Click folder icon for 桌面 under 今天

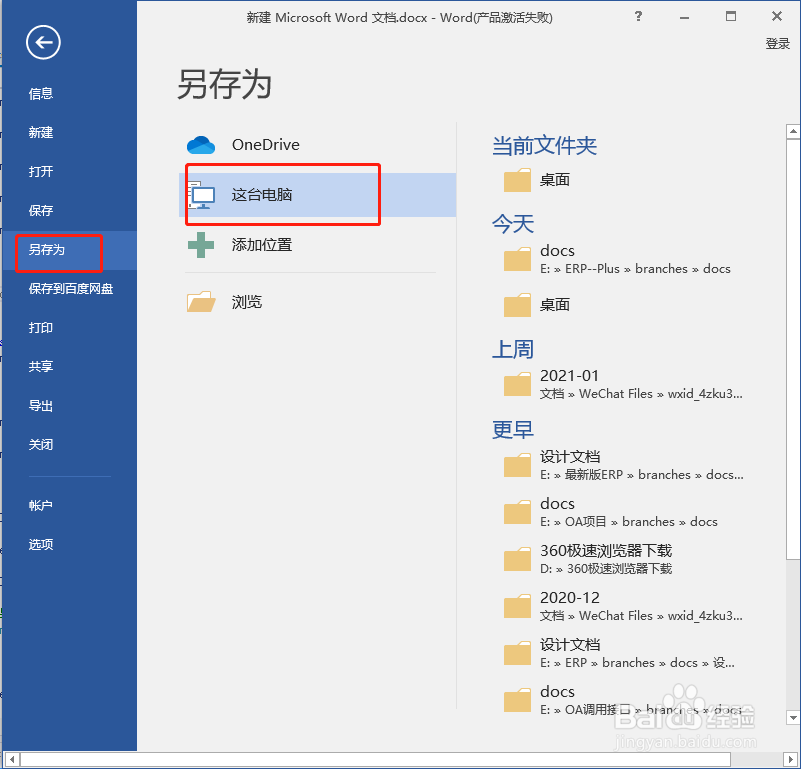(517, 305)
